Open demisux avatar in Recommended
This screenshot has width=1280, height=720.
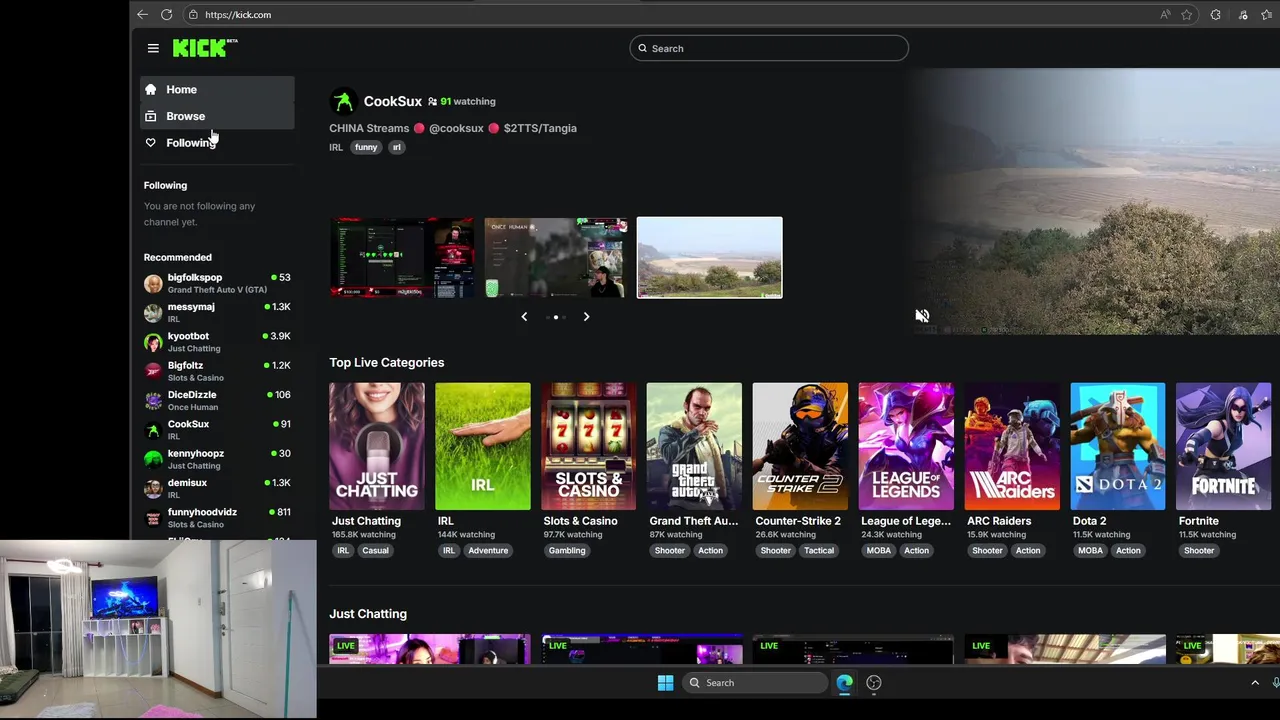[153, 488]
